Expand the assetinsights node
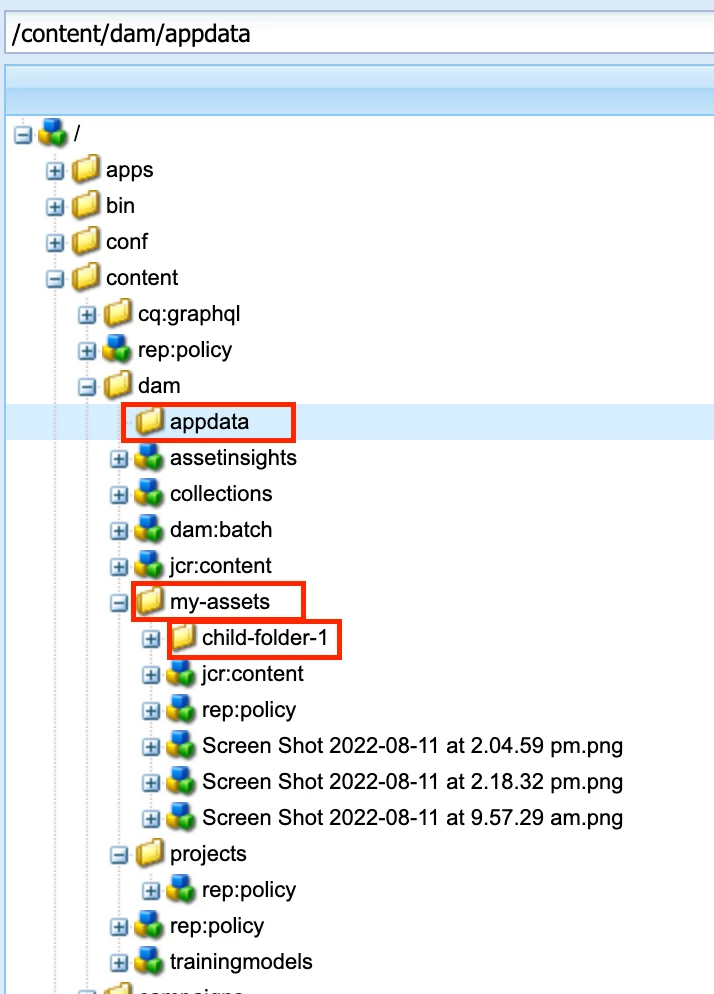The height and width of the screenshot is (994, 714). 119,458
